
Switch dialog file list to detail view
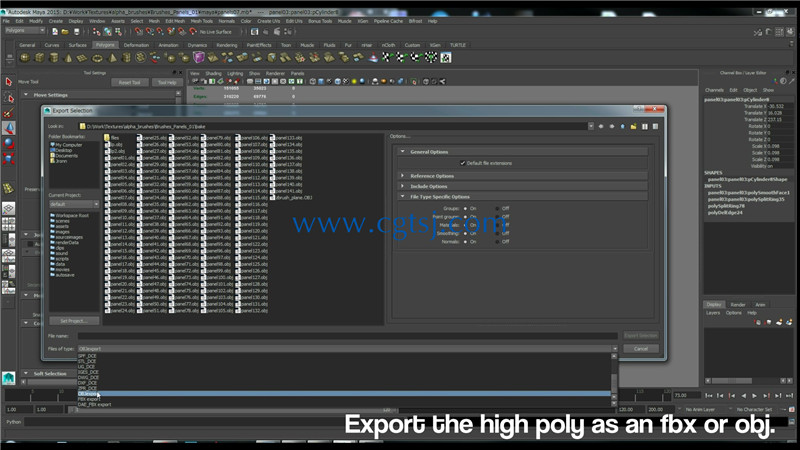[x=655, y=126]
